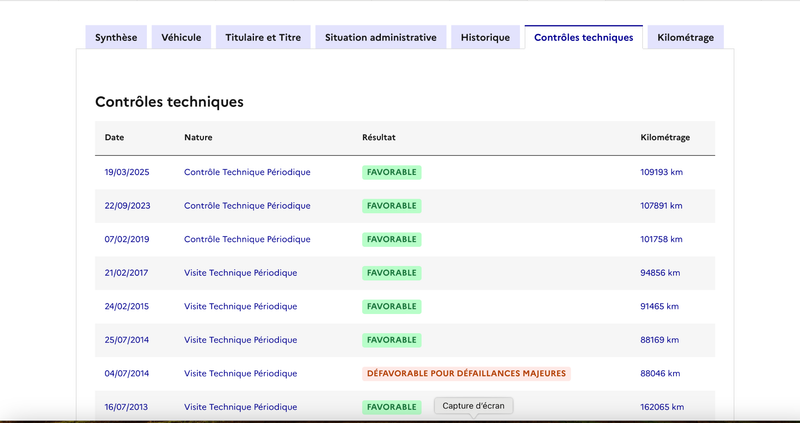Viewport: 800px width, 423px height.
Task: Click the FAVORABLE badge for 22/09/2023
Action: point(392,206)
